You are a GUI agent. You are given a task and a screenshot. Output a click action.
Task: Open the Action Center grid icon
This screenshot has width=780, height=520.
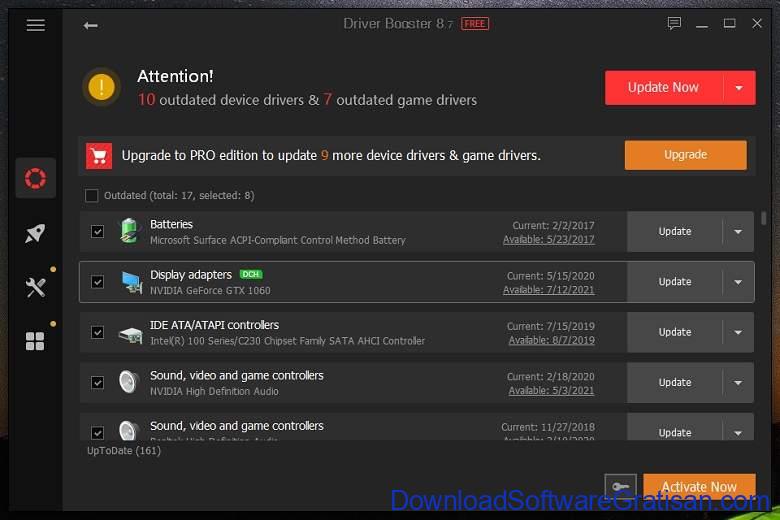pyautogui.click(x=35, y=341)
